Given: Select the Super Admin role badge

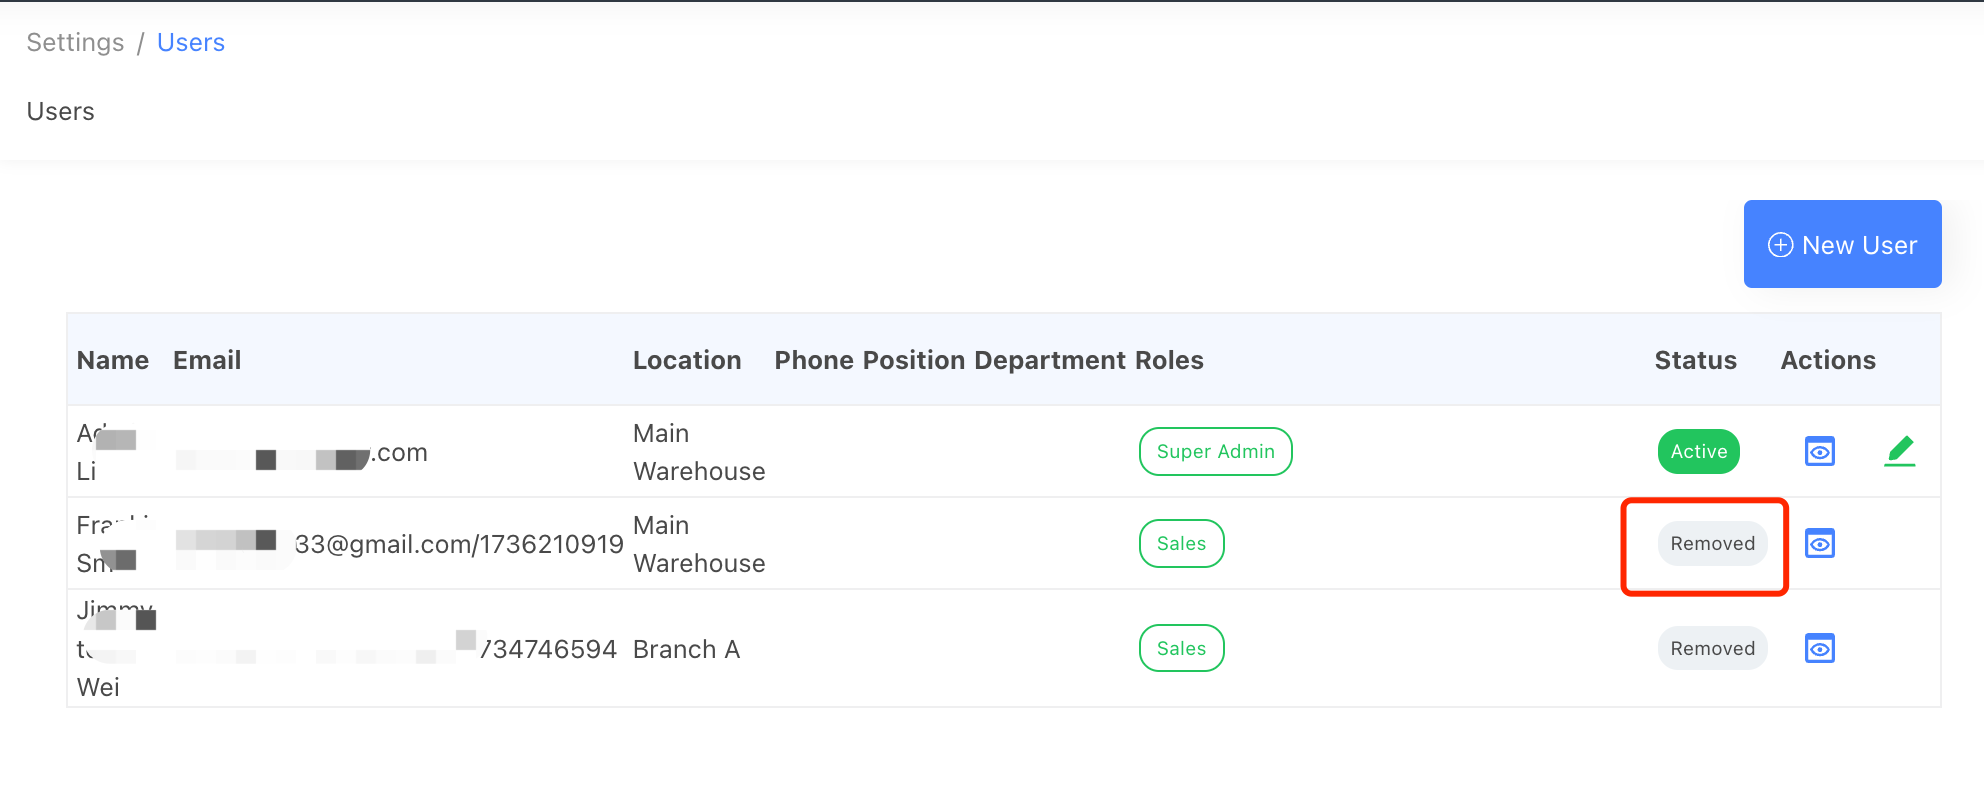Looking at the screenshot, I should tap(1215, 452).
